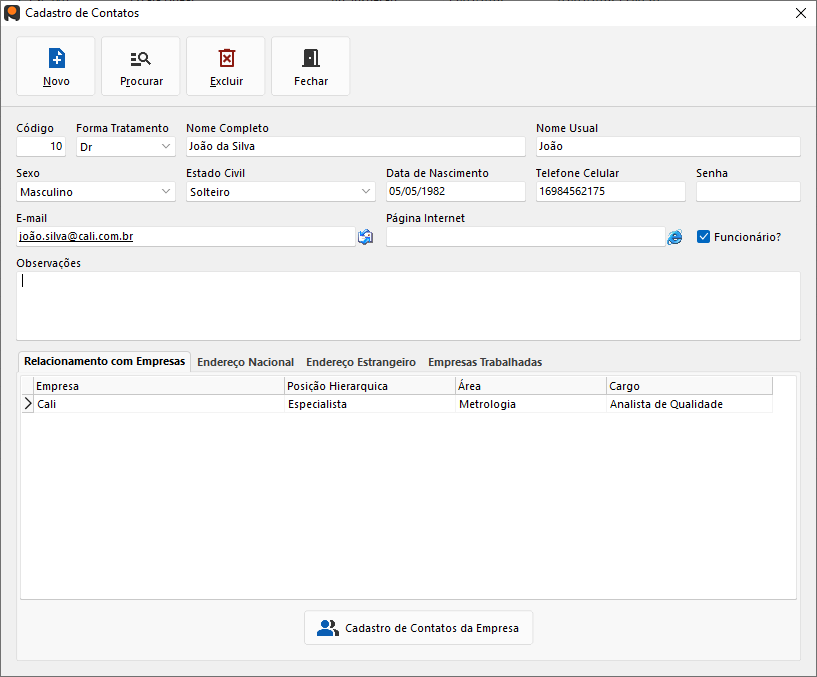Open the Endereço Estrangeiro tab
The image size is (817, 677).
point(361,362)
